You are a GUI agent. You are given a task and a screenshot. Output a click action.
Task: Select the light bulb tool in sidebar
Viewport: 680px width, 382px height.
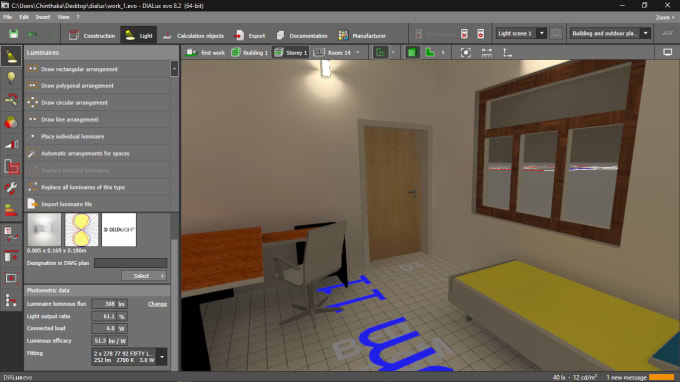click(11, 78)
